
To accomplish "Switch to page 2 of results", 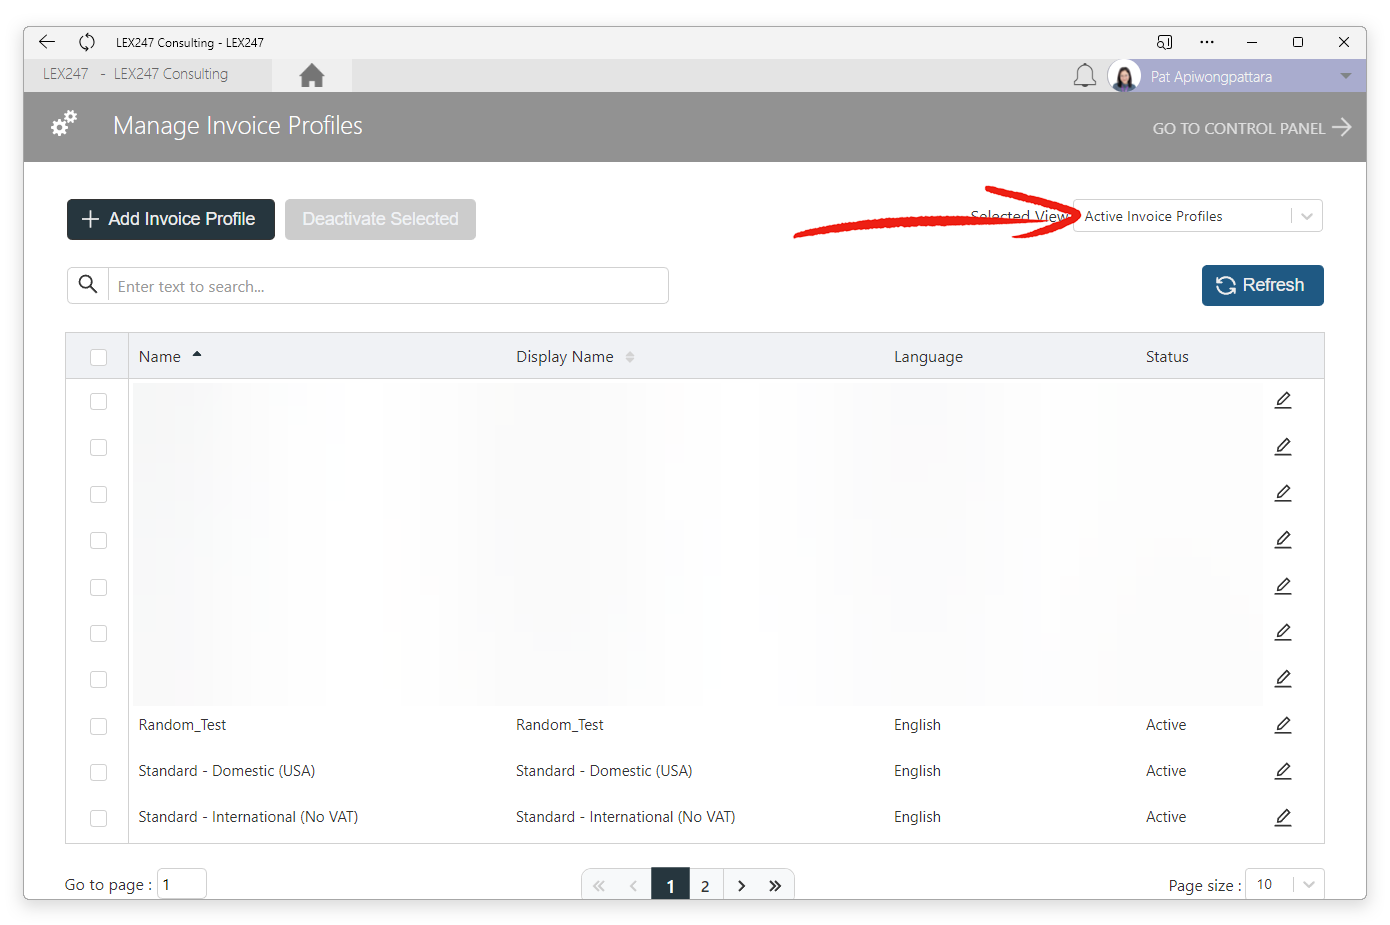I will point(705,884).
